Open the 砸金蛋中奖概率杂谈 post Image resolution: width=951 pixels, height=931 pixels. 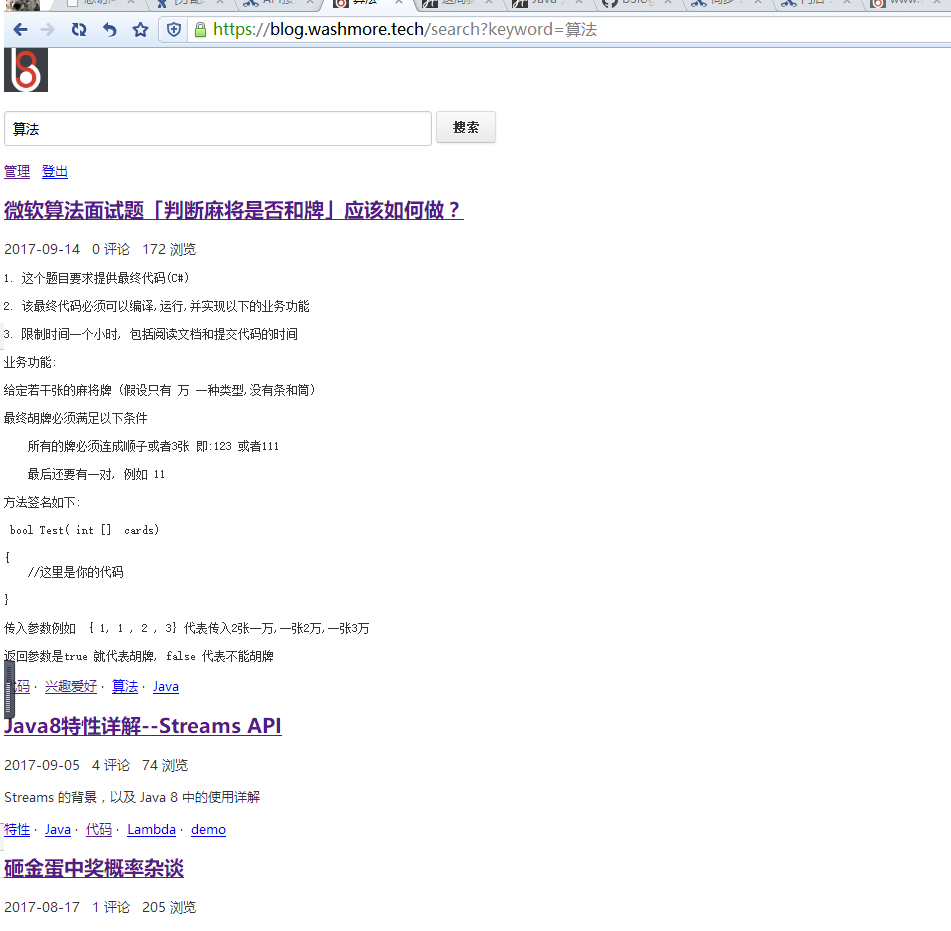(x=93, y=869)
